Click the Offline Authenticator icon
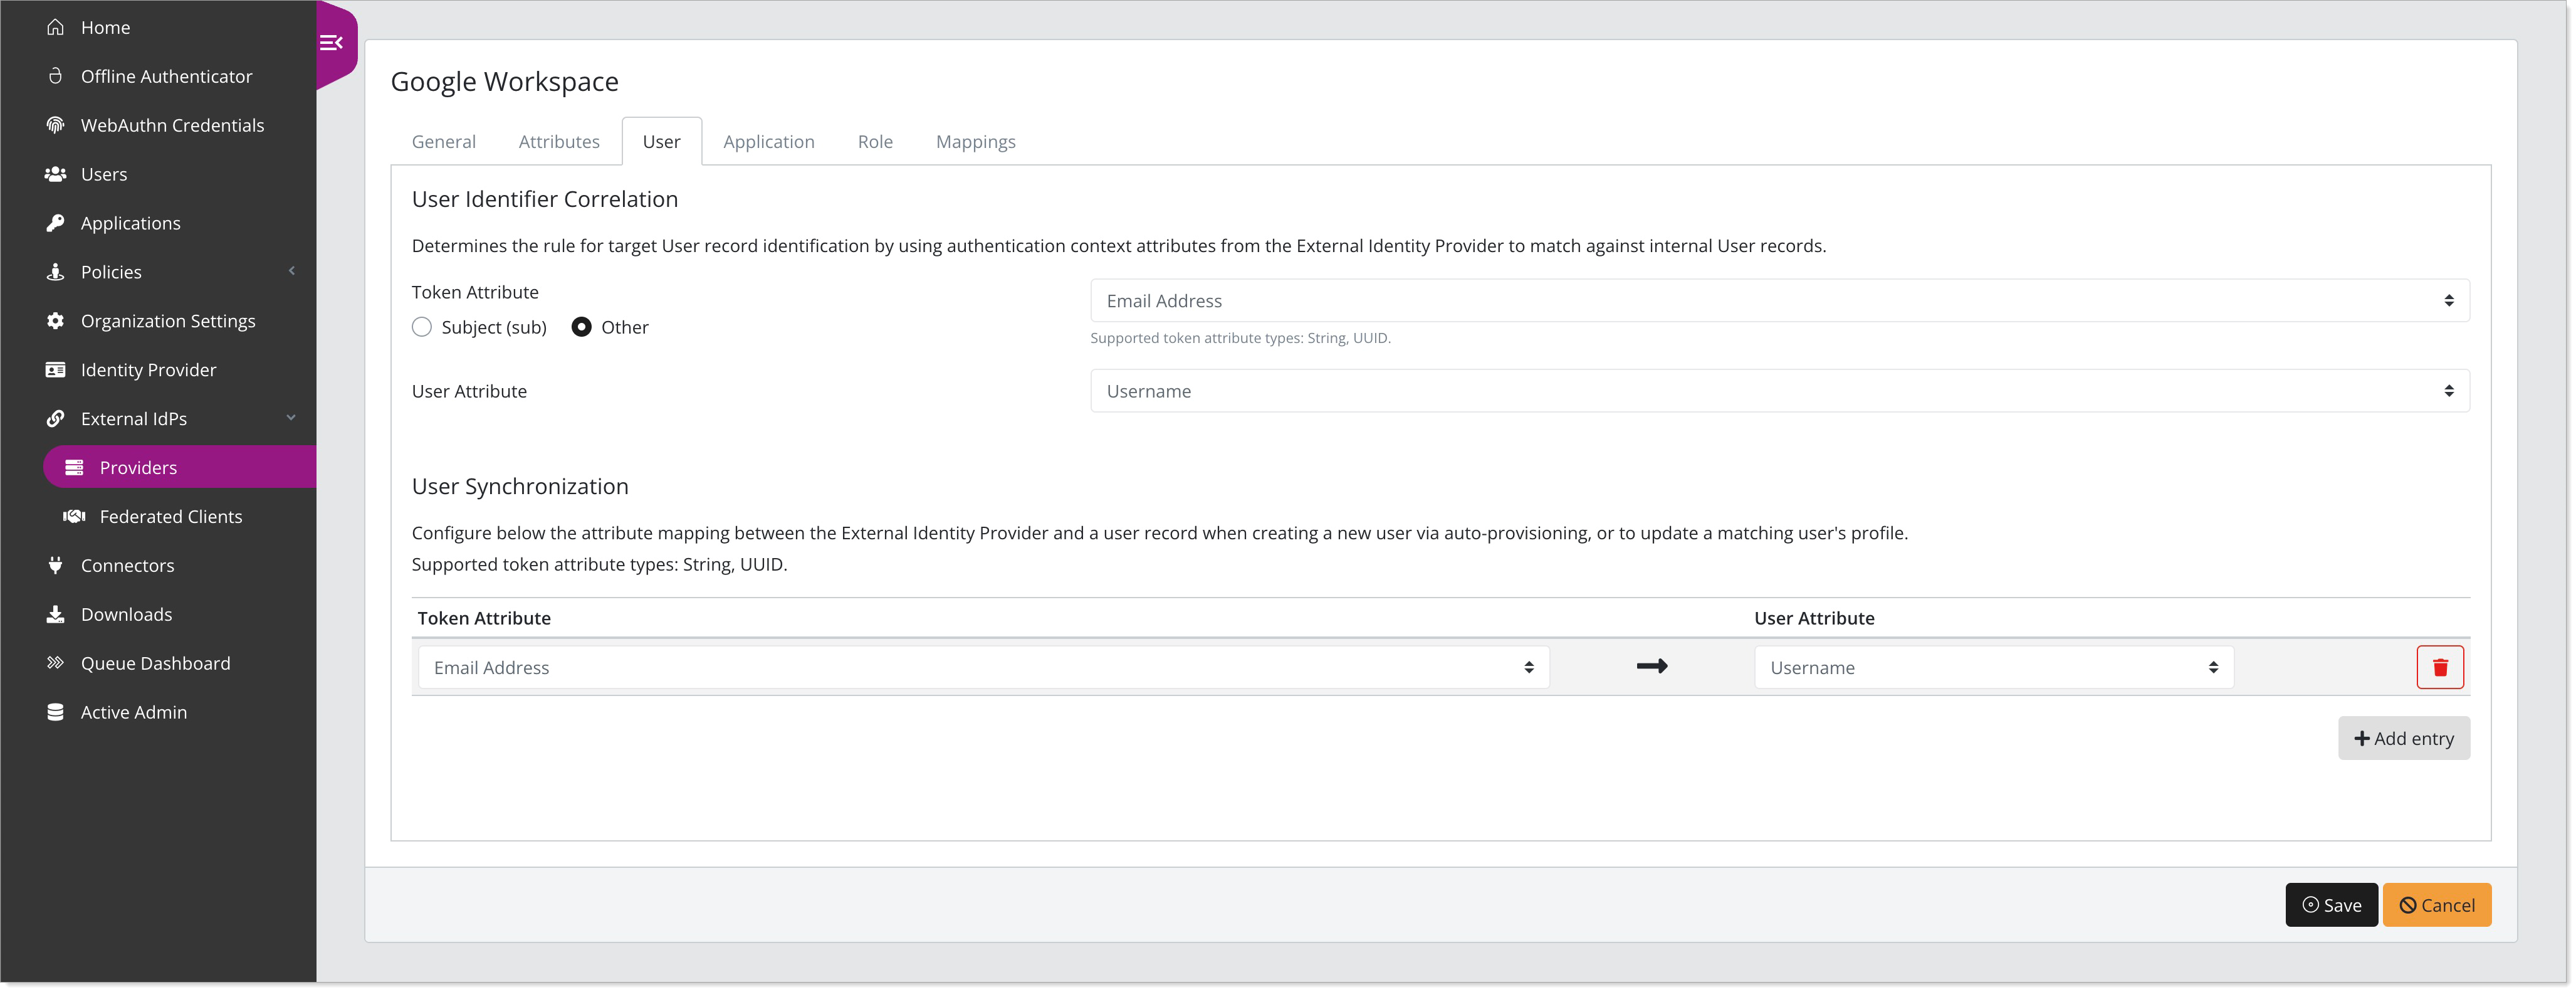Viewport: 2576px width, 992px height. tap(56, 76)
